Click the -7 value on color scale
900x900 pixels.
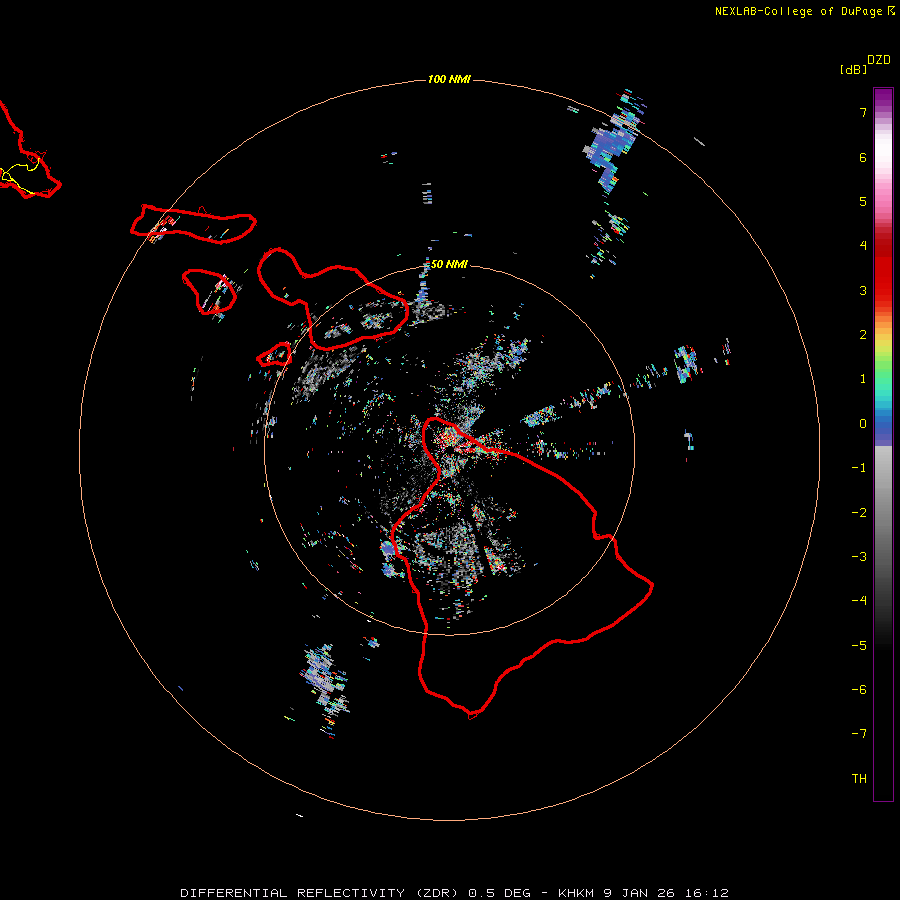click(x=859, y=734)
